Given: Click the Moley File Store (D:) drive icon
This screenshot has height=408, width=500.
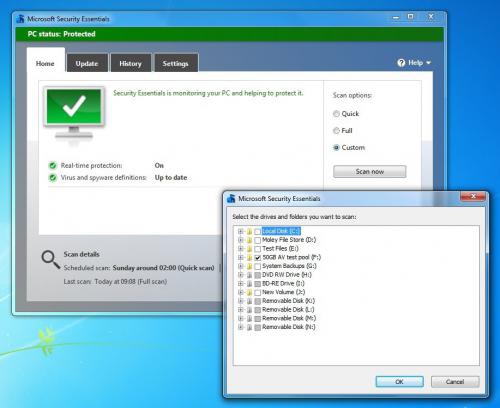Looking at the screenshot, I should coord(249,240).
